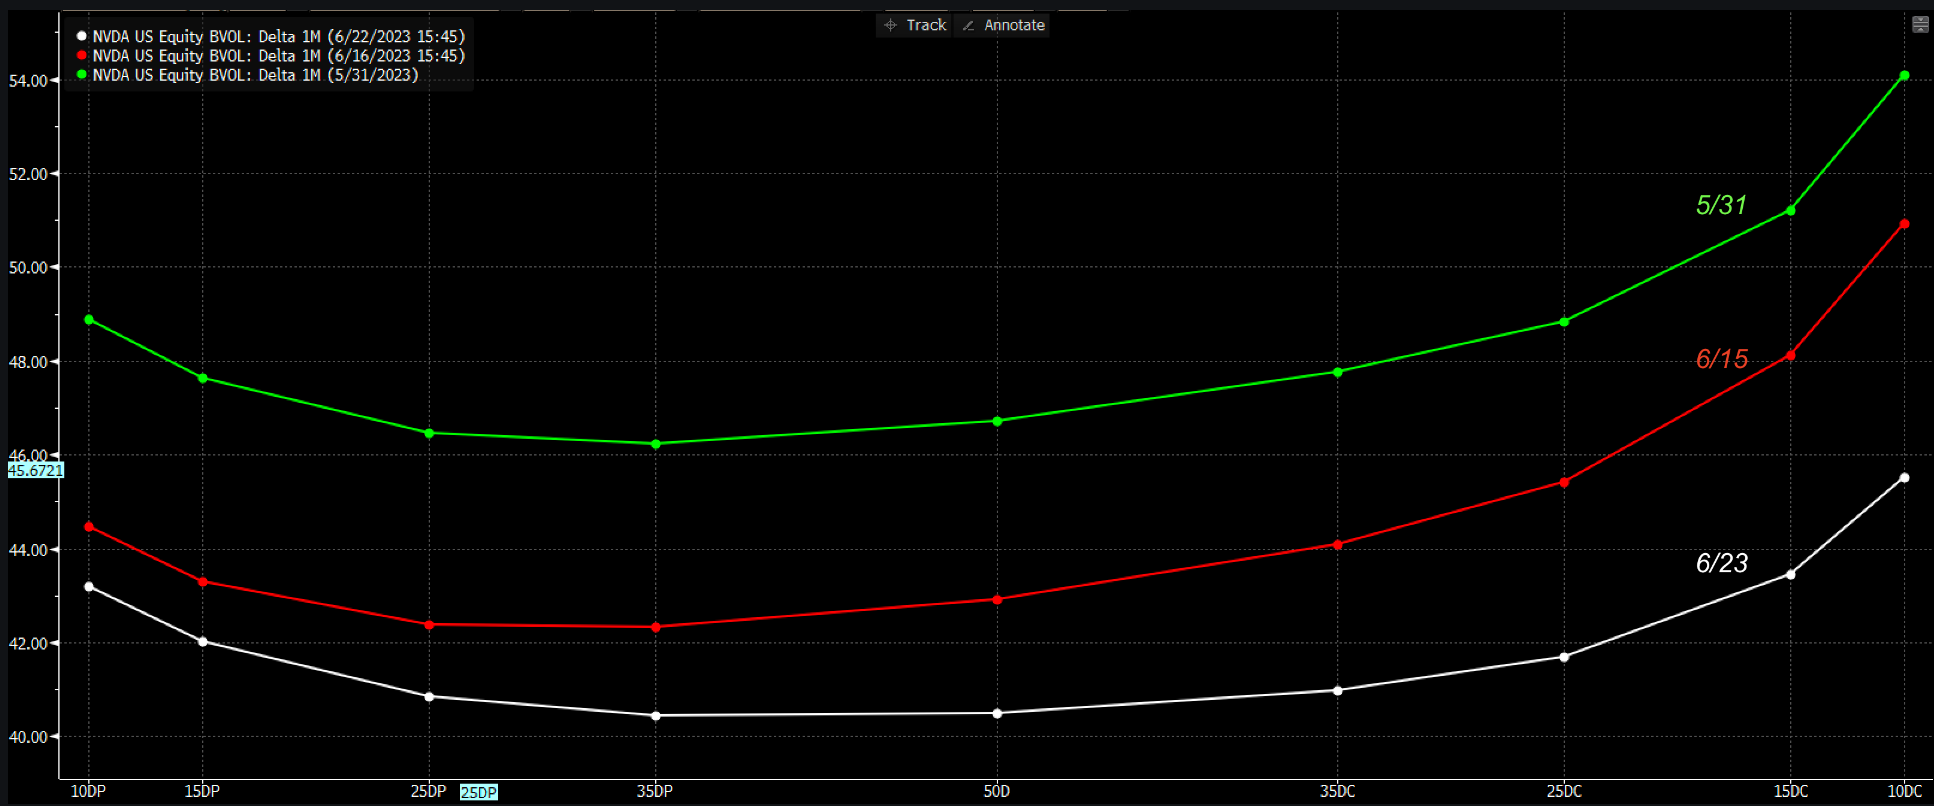The image size is (1934, 806).
Task: Click the white curve data point at 10DP
Action: point(89,587)
